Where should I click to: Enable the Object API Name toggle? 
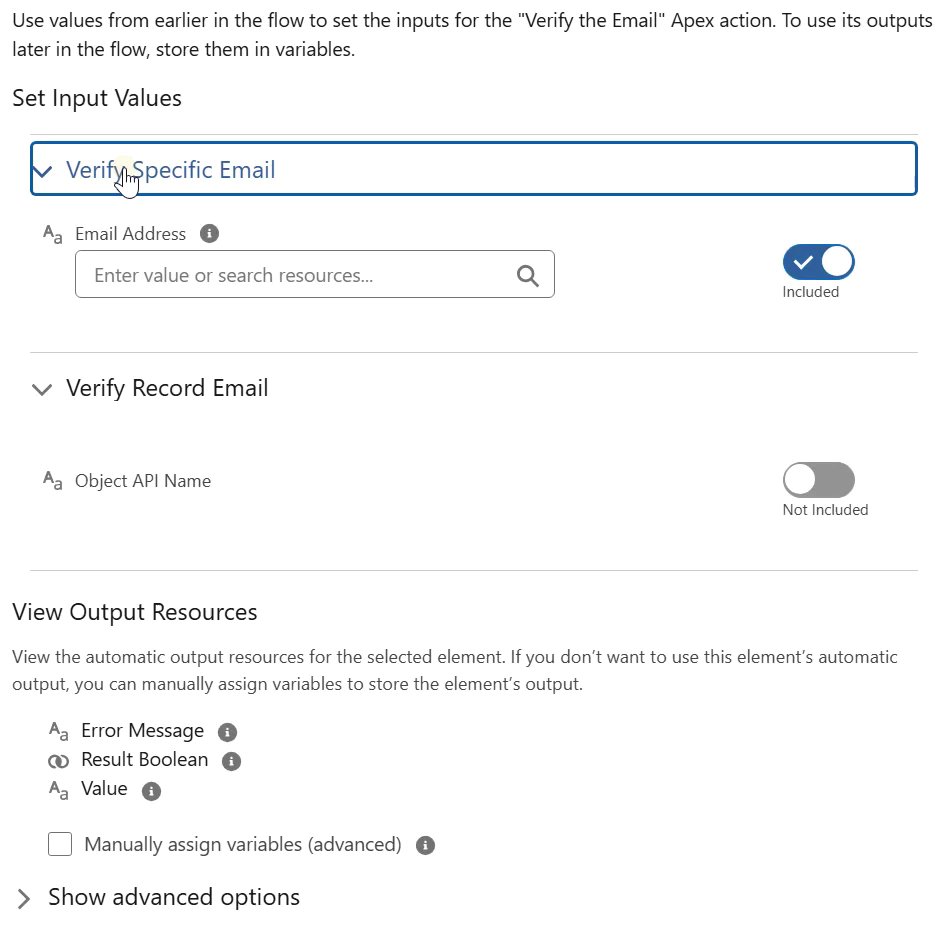pos(818,480)
